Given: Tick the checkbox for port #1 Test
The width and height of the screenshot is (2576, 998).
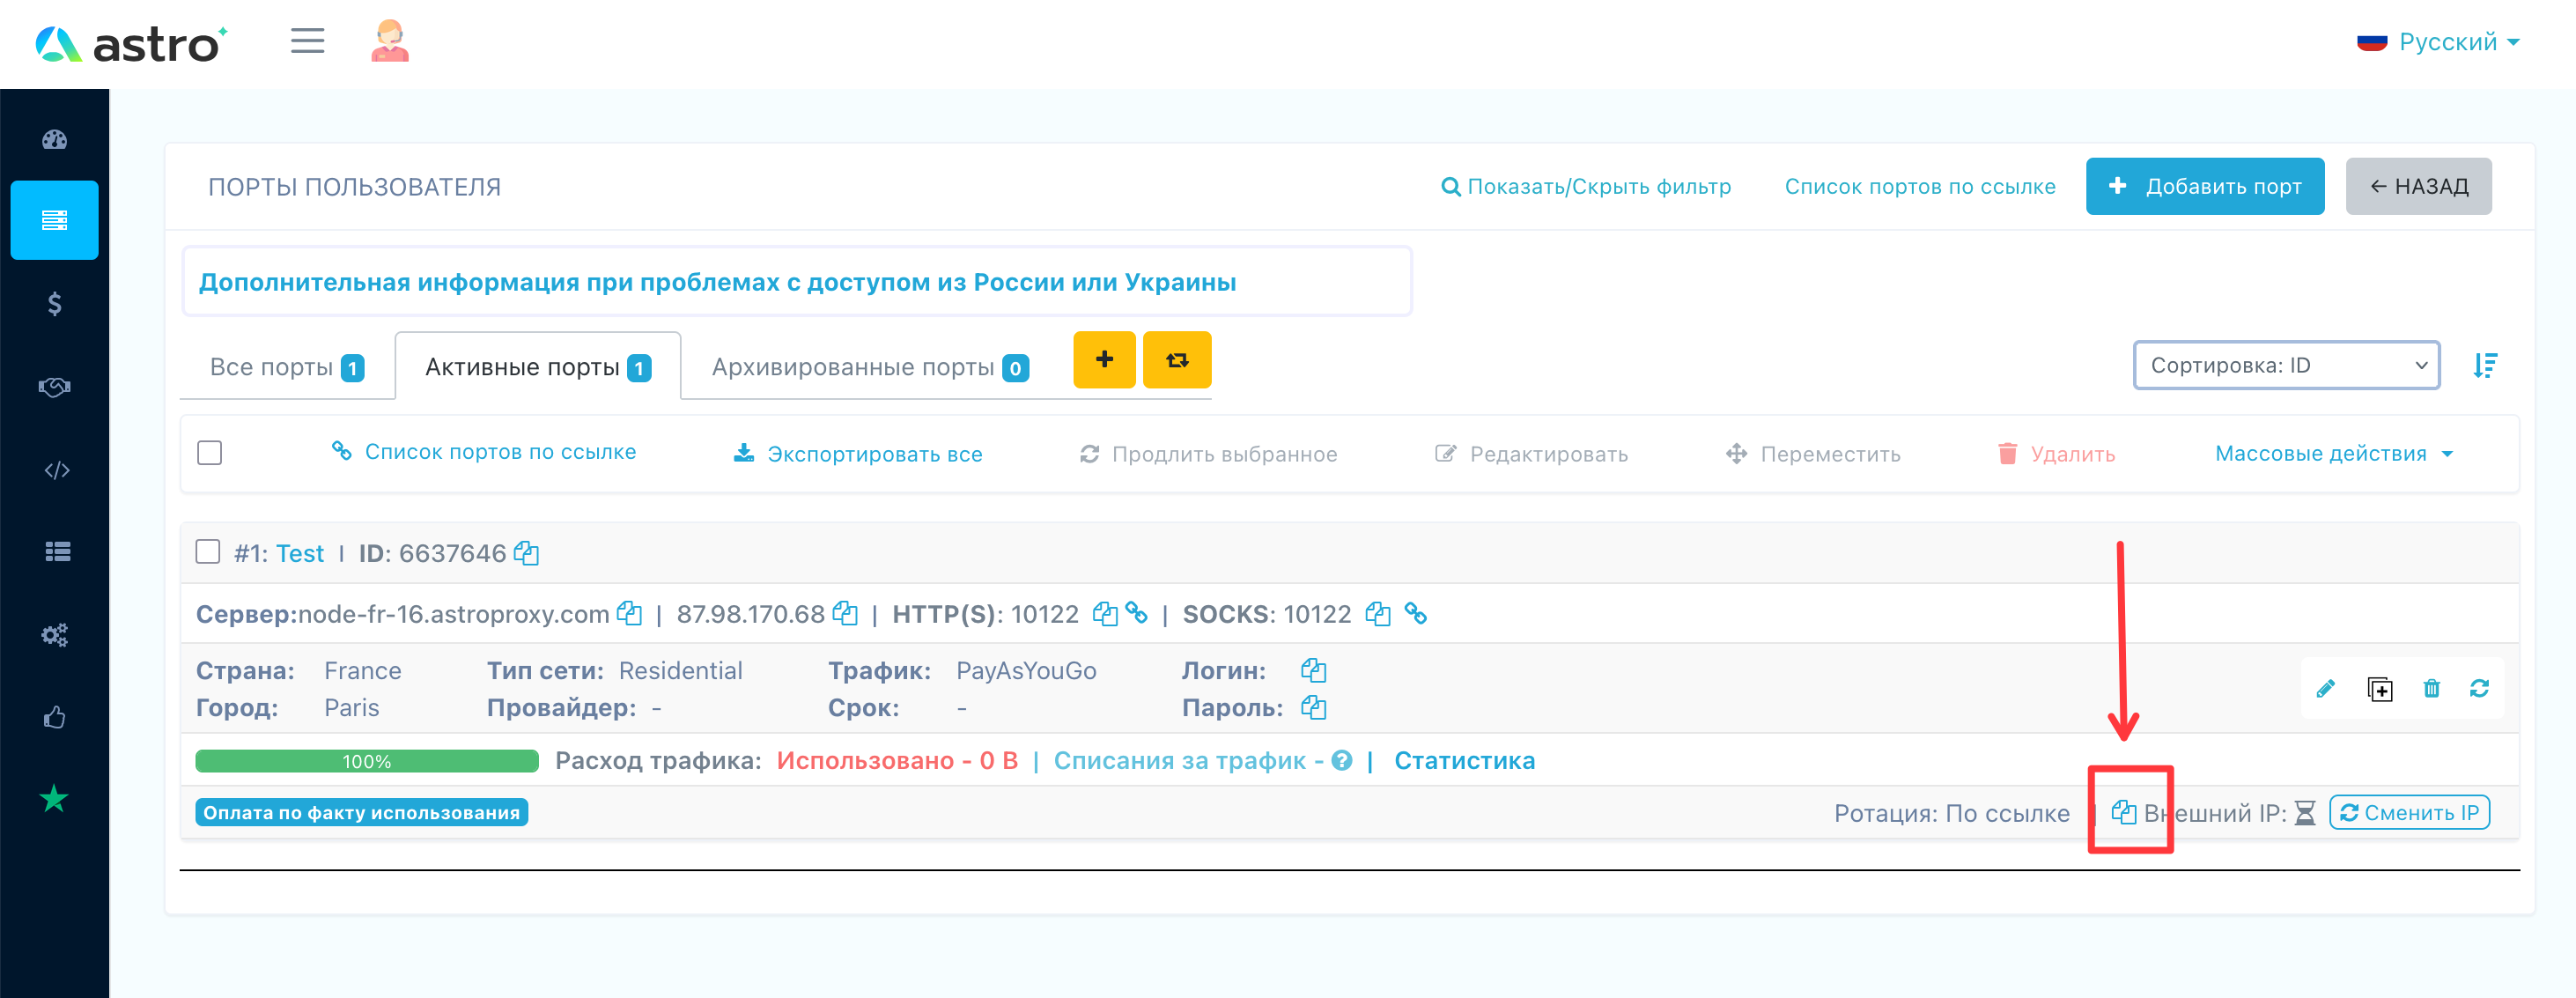Looking at the screenshot, I should pos(208,551).
